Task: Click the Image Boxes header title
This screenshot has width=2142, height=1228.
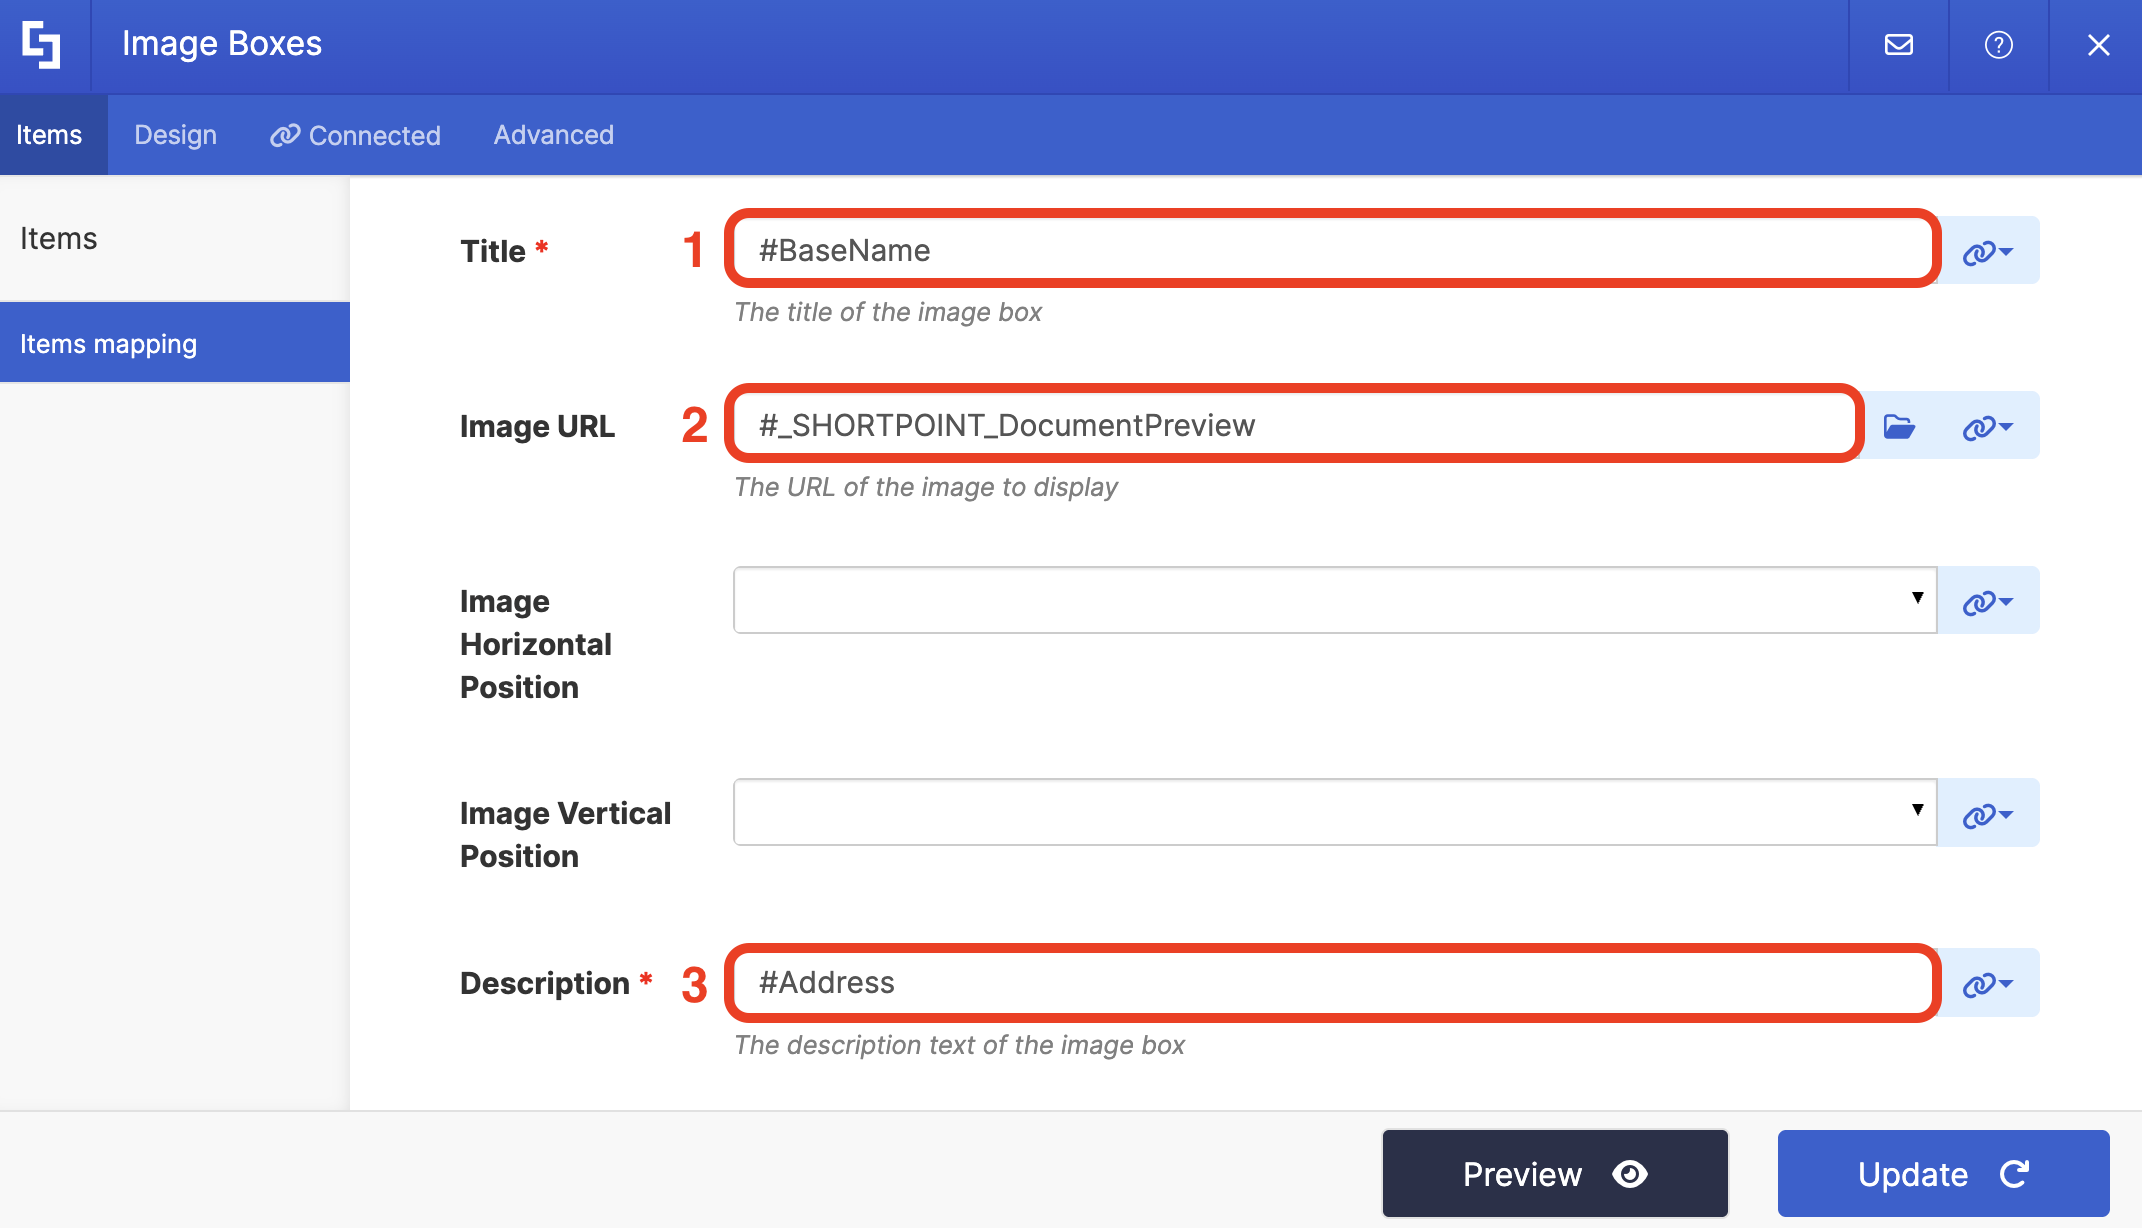Action: tap(222, 44)
